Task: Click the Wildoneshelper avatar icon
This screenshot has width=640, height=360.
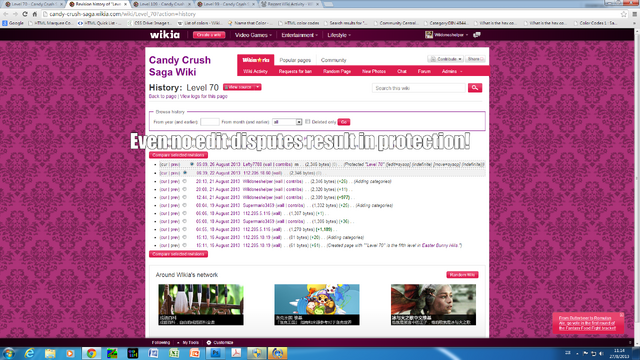Action: [x=429, y=35]
